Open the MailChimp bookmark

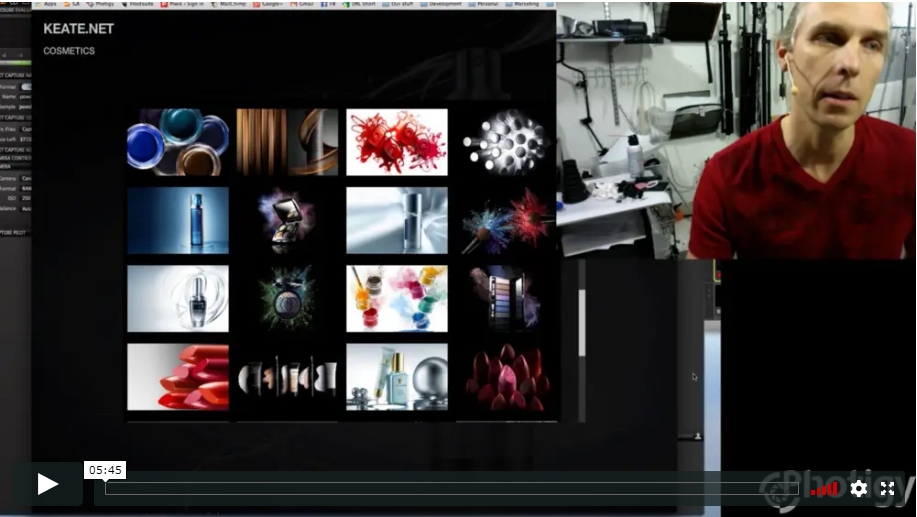click(229, 4)
